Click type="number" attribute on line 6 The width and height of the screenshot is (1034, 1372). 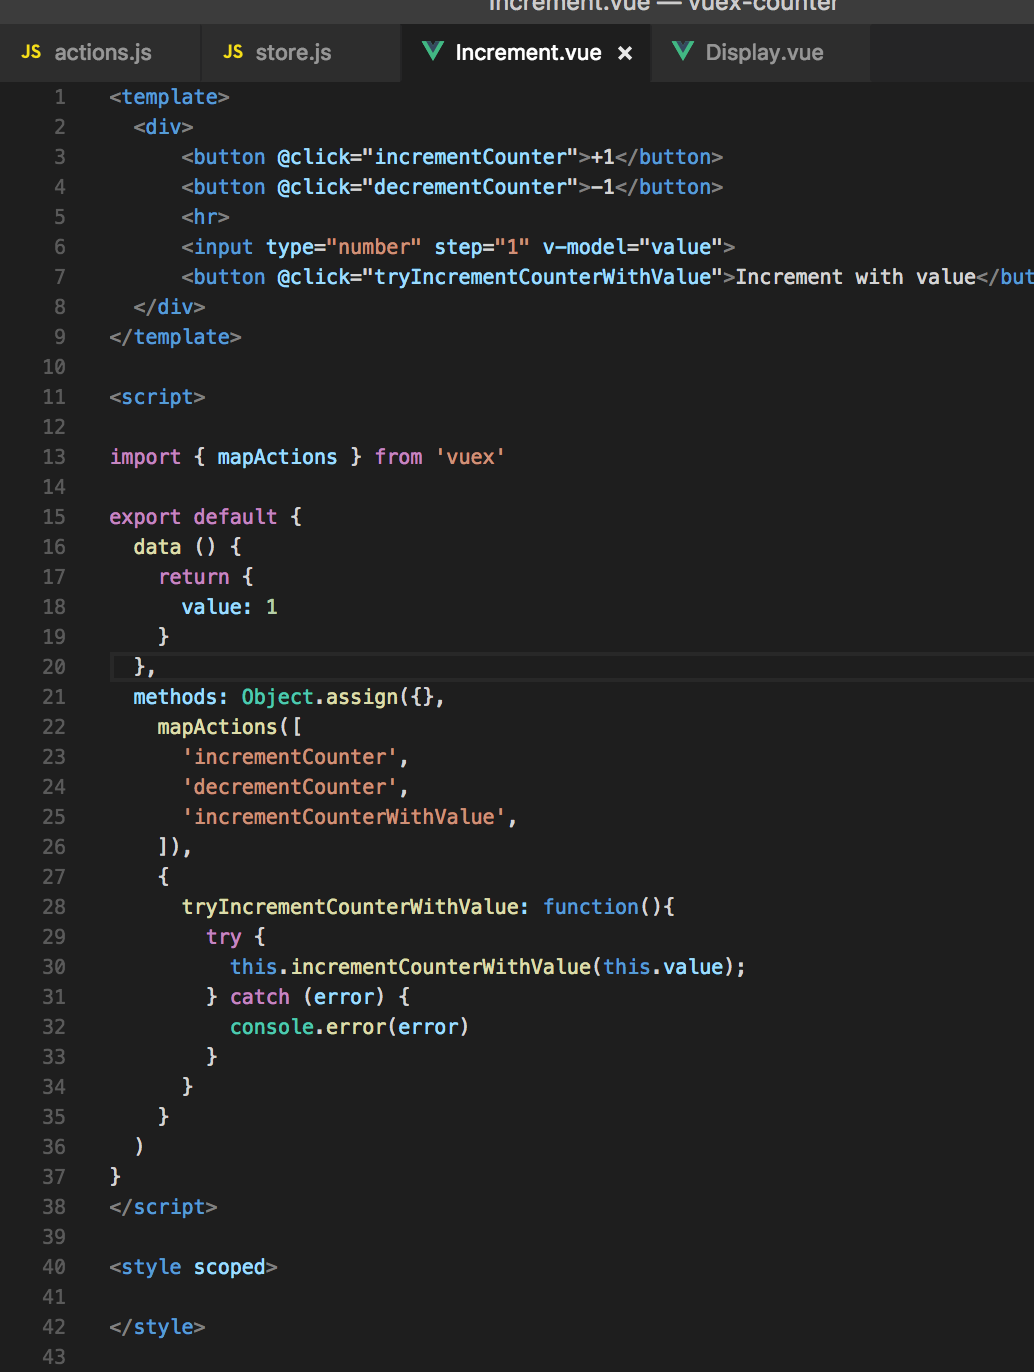(344, 247)
